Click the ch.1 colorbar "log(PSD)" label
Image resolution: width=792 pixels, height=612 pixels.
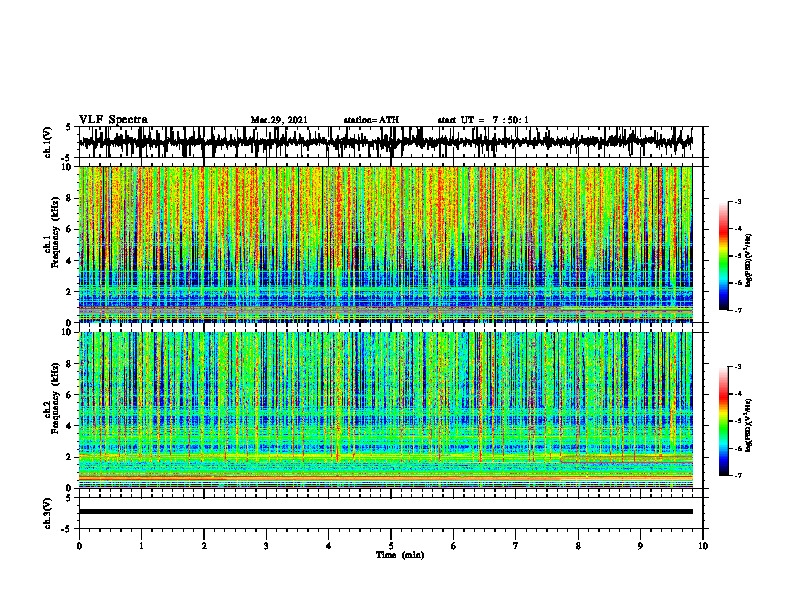(749, 260)
